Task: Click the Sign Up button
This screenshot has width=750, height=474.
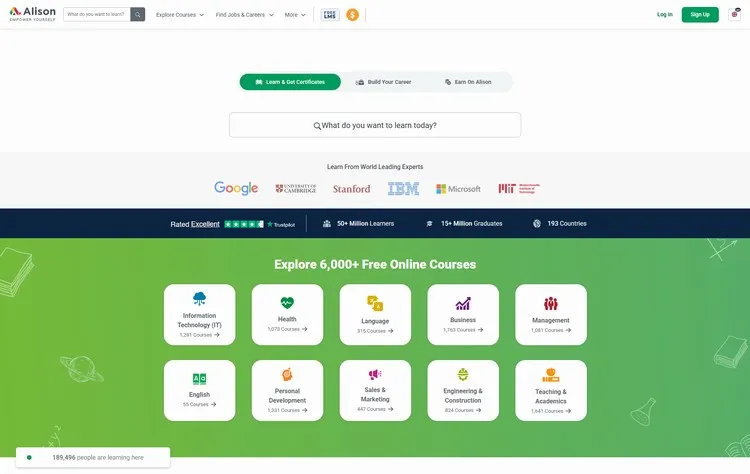Action: tap(700, 14)
